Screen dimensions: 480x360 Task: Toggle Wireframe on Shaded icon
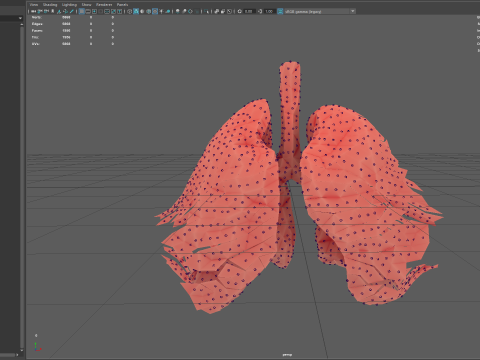(x=149, y=11)
